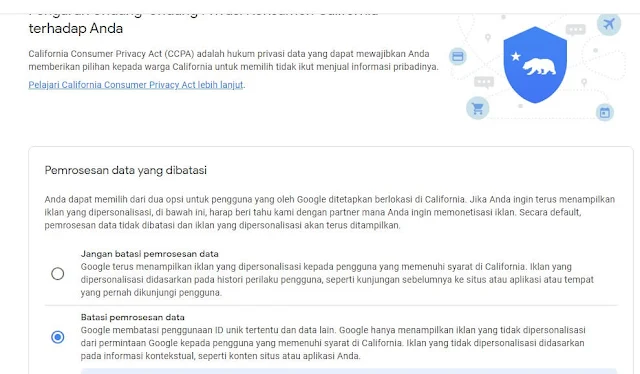The height and width of the screenshot is (374, 640).
Task: Click the blue California bear shield illustration
Action: [x=535, y=65]
